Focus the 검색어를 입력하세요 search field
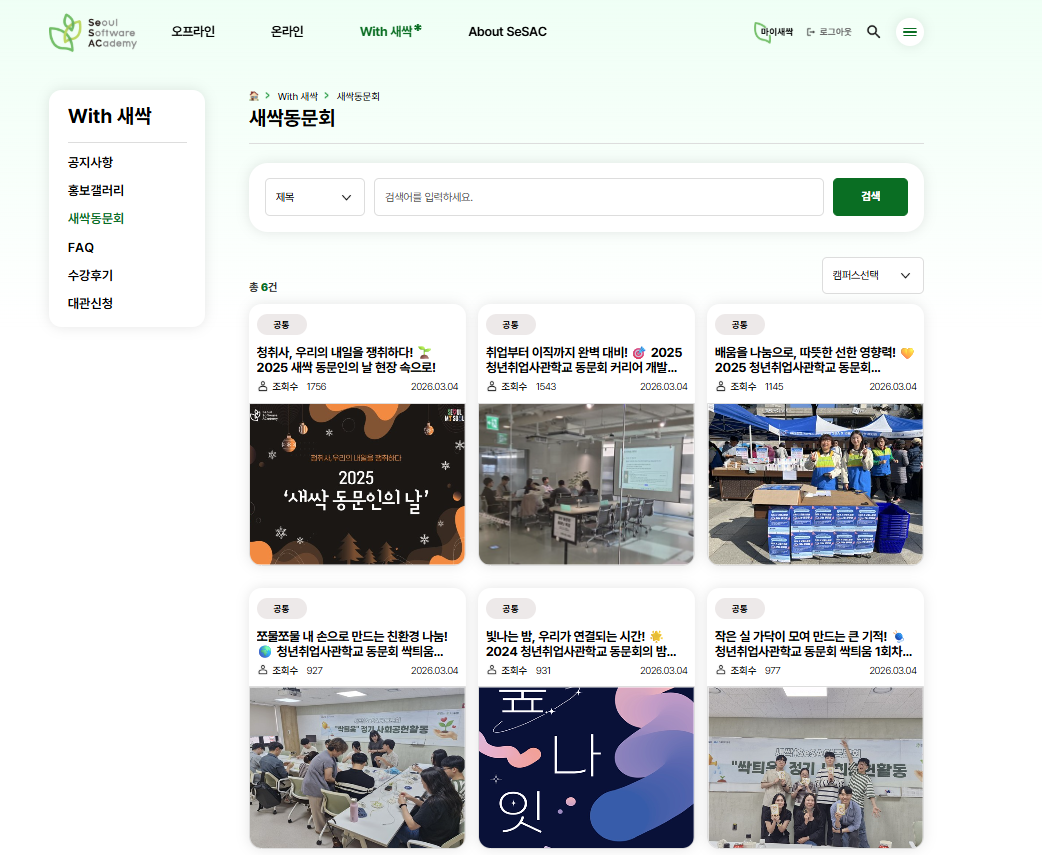This screenshot has width=1042, height=855. pyautogui.click(x=599, y=197)
